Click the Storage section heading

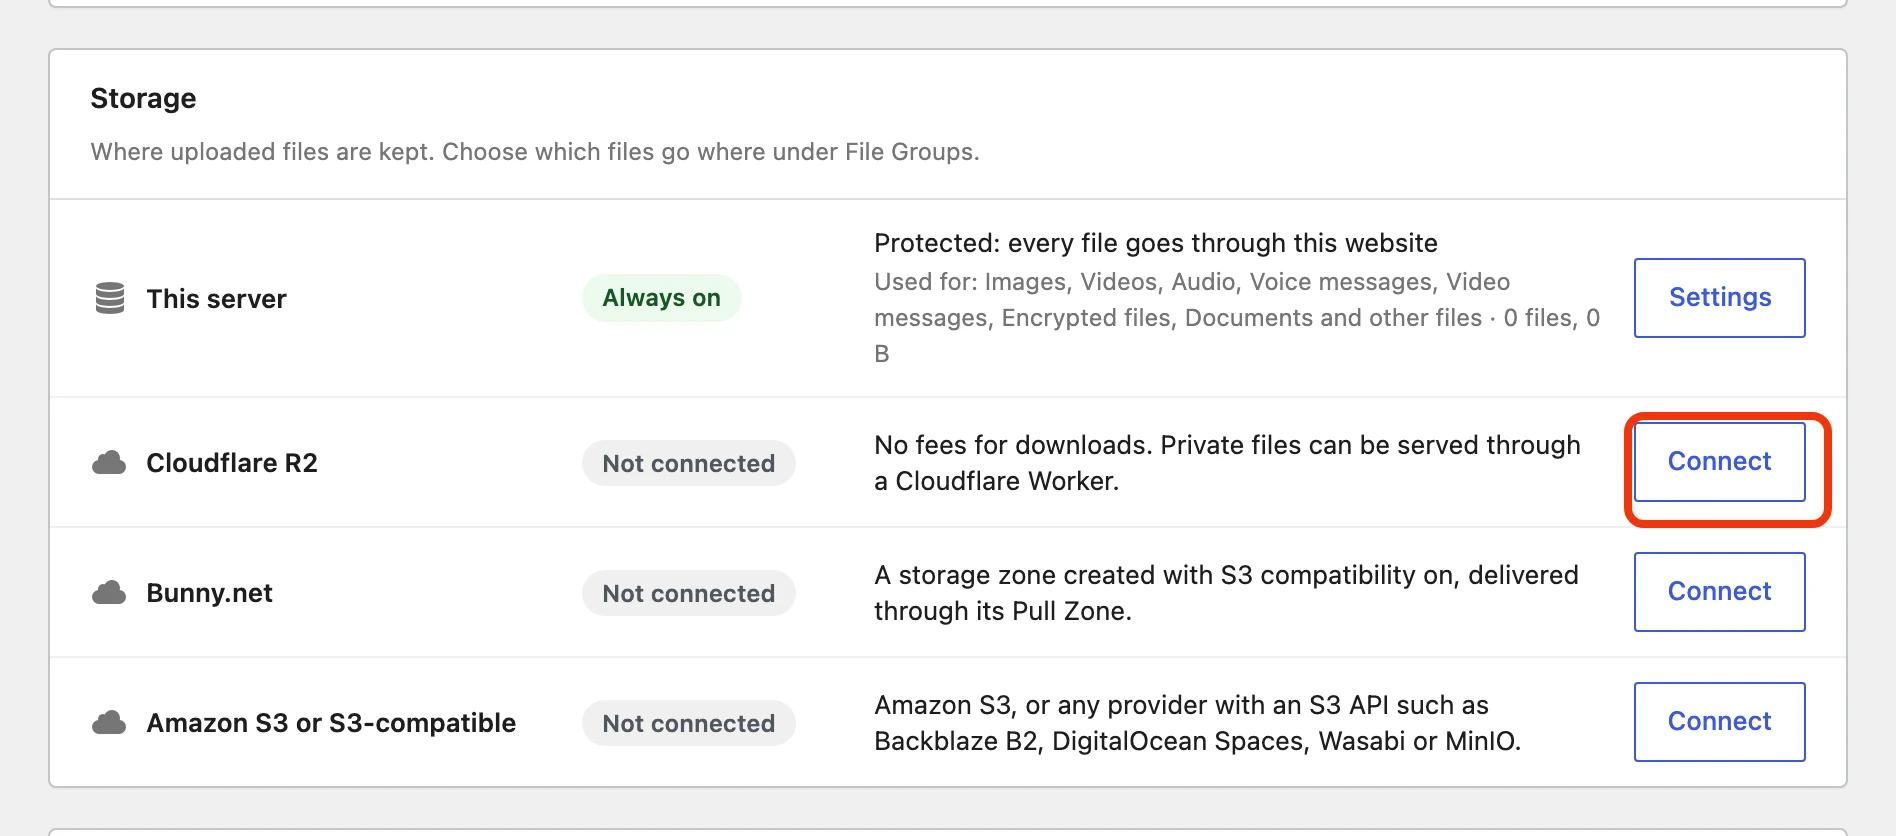tap(143, 98)
